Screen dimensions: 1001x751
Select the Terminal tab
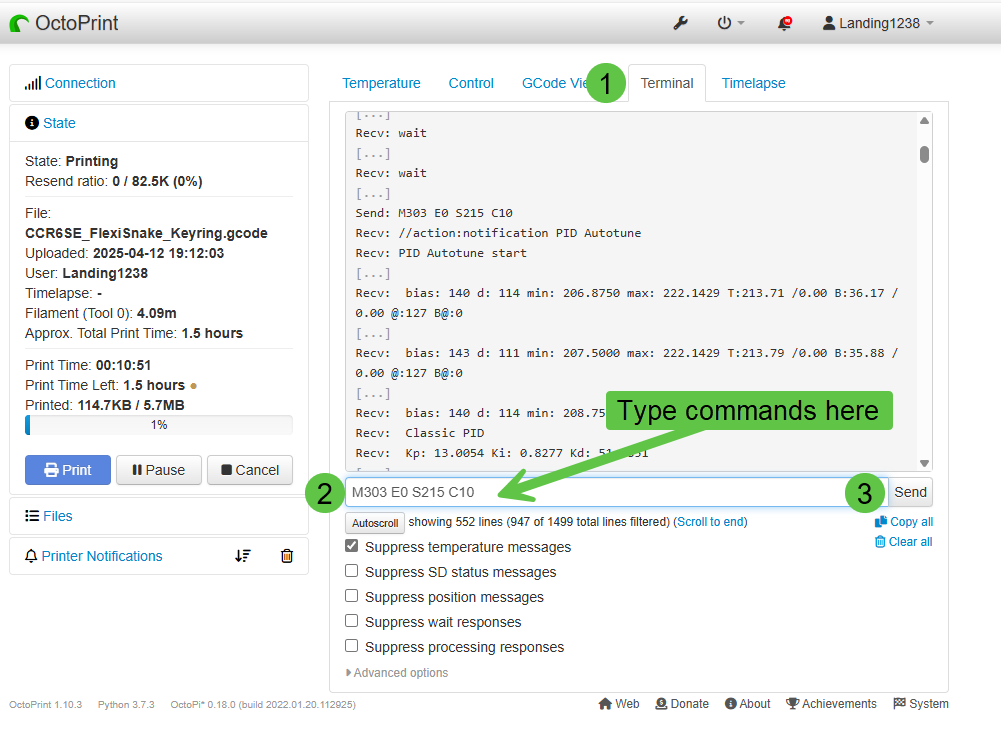[x=667, y=83]
